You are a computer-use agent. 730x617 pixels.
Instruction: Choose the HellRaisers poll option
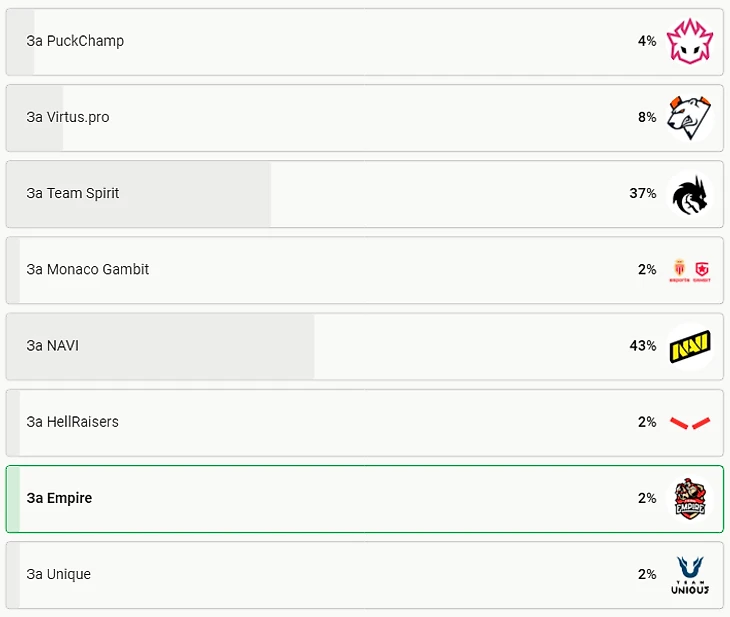tap(365, 422)
